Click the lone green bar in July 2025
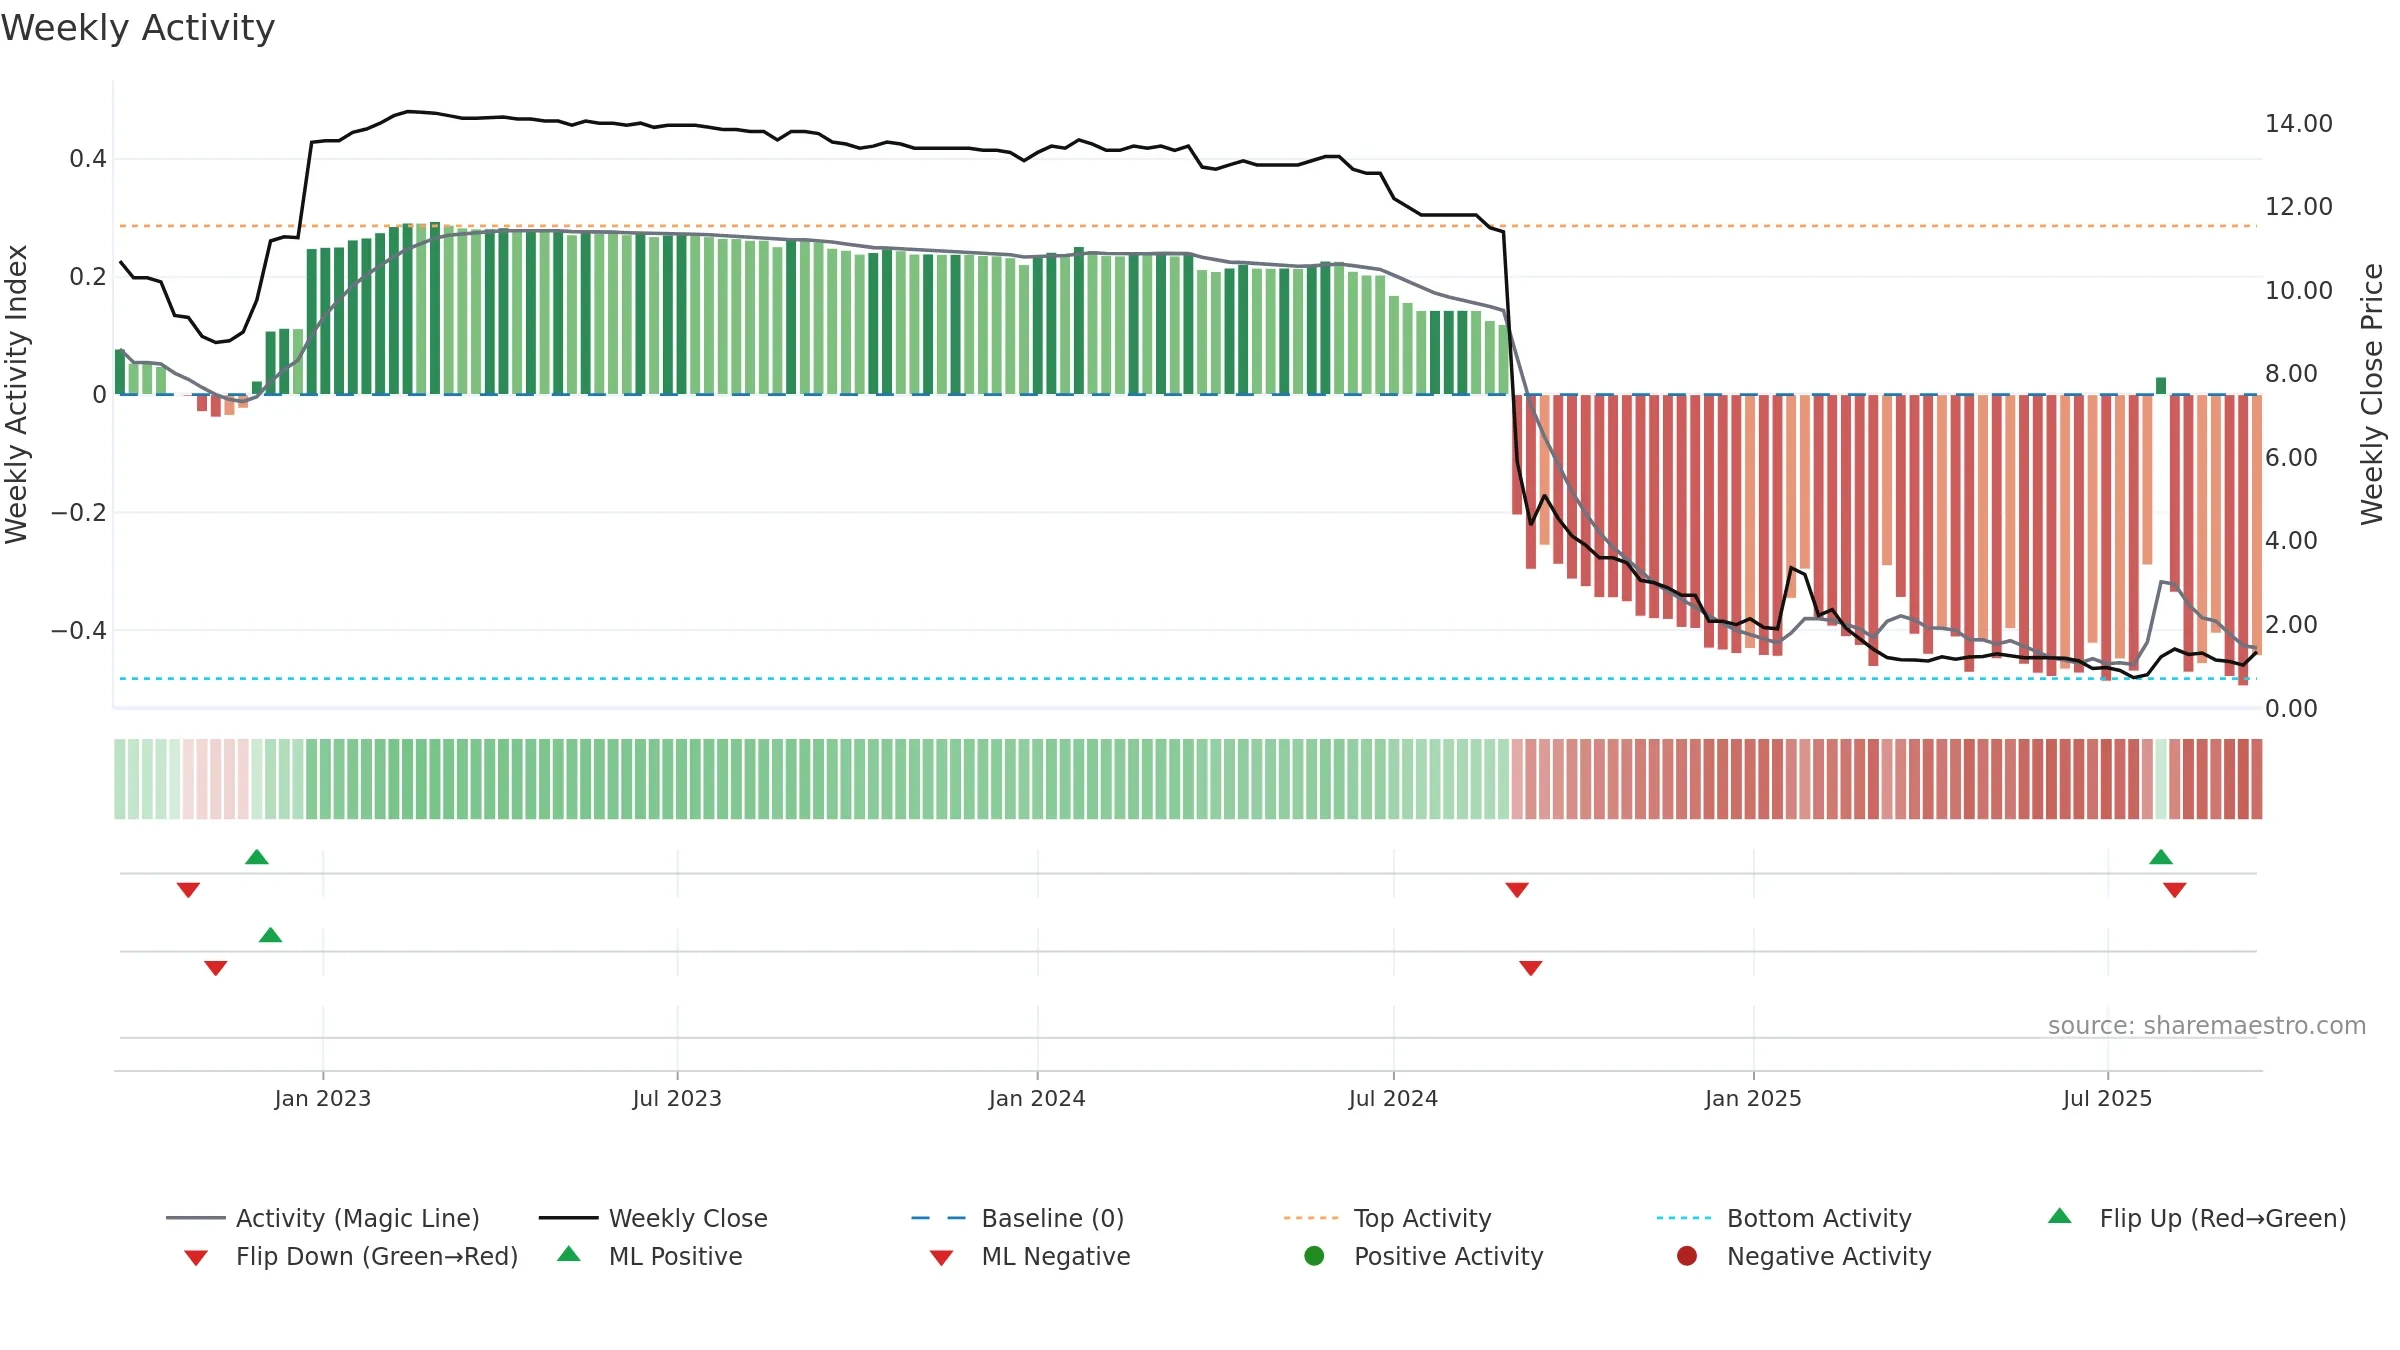The width and height of the screenshot is (2400, 1350). click(2161, 386)
